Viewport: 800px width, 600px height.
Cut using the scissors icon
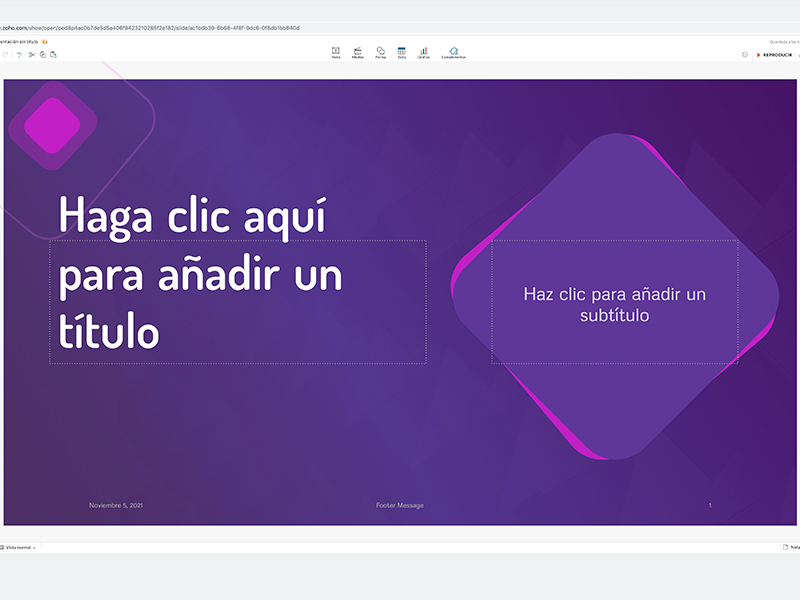coord(32,55)
